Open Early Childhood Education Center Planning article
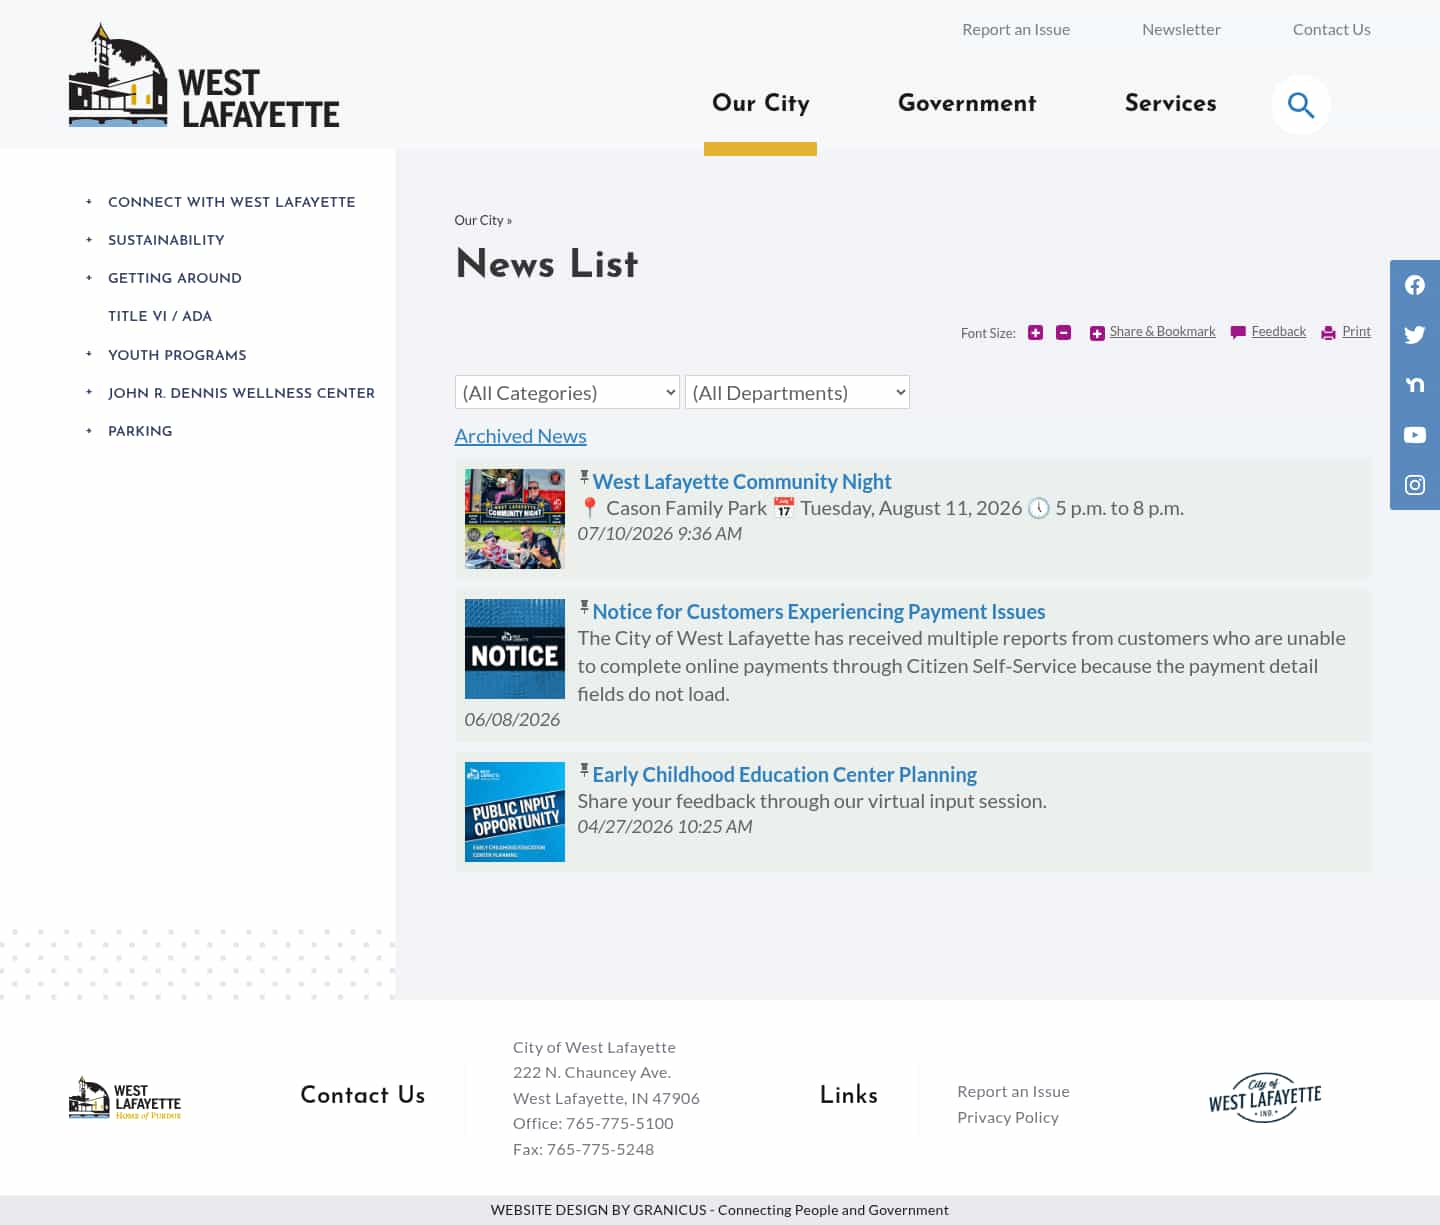The image size is (1440, 1225). (x=785, y=775)
